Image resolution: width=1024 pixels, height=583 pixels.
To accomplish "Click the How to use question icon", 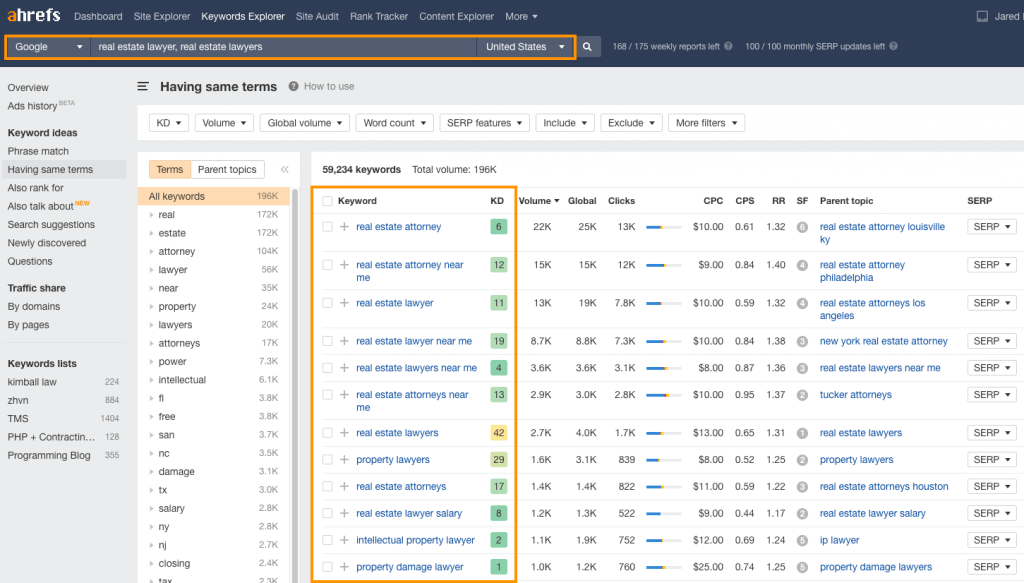I will (x=294, y=86).
